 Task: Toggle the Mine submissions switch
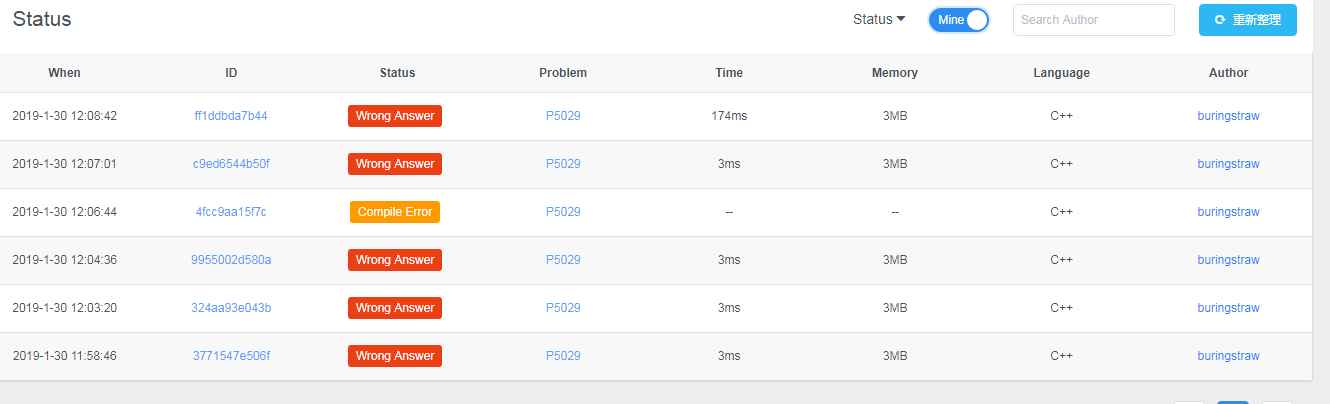click(x=958, y=20)
